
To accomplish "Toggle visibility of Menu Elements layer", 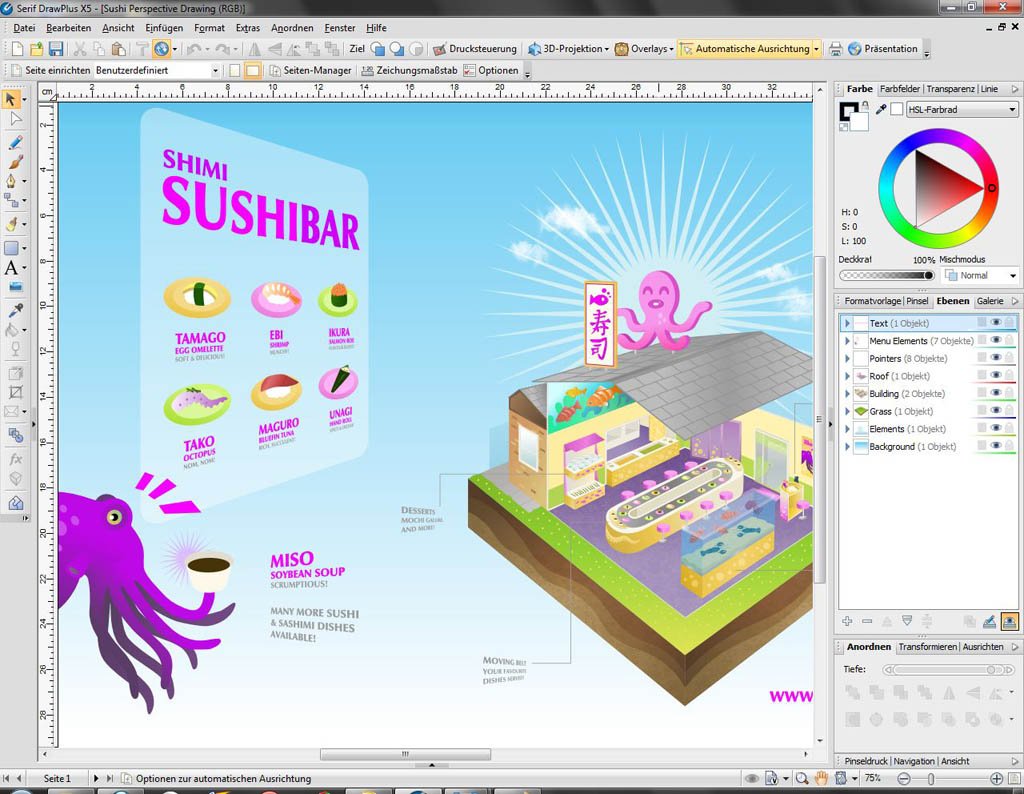I will (x=996, y=340).
